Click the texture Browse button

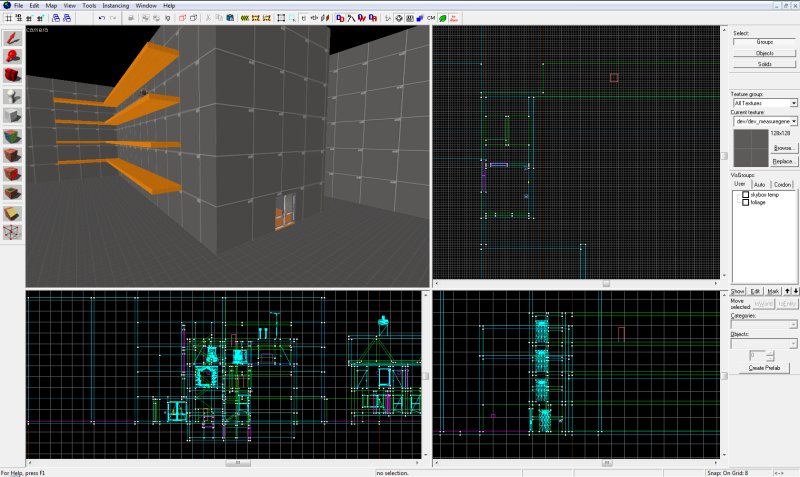tap(783, 148)
